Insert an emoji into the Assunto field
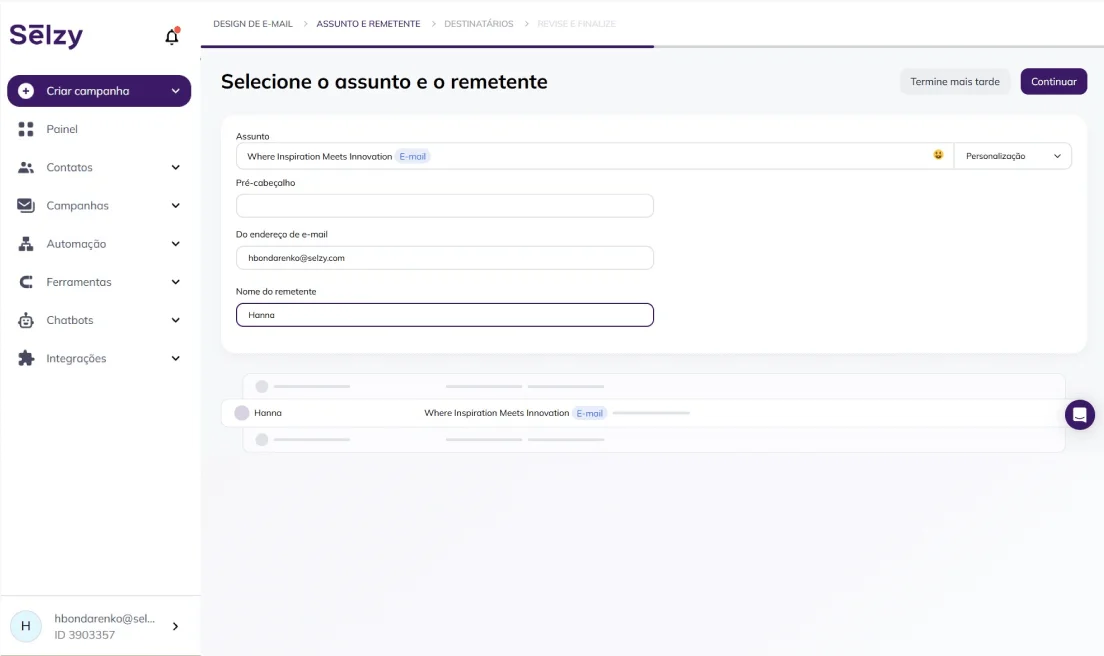This screenshot has height=656, width=1104. tap(937, 155)
